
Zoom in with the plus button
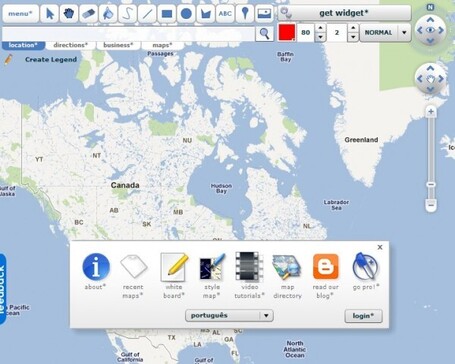point(431,112)
